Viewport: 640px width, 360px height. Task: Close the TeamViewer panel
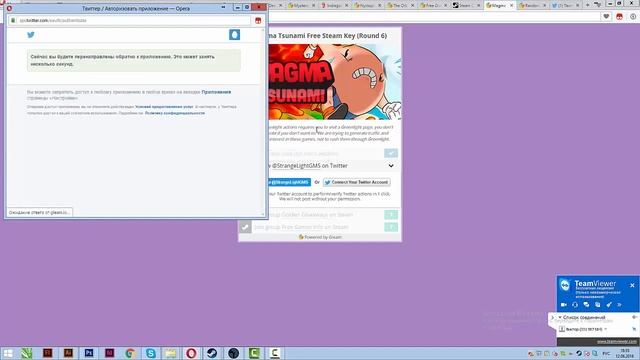click(632, 285)
